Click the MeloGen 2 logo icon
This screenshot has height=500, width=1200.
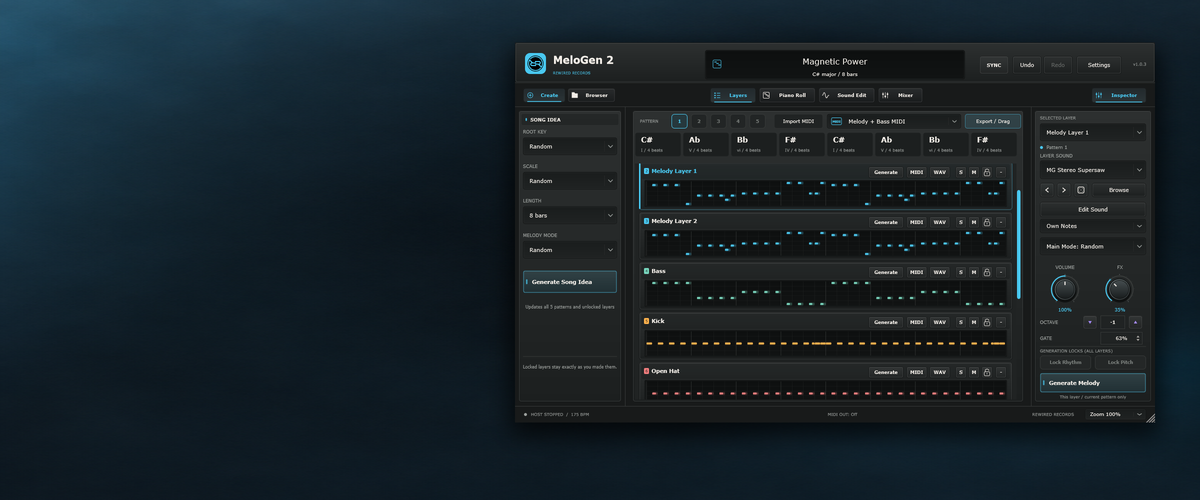[x=536, y=64]
